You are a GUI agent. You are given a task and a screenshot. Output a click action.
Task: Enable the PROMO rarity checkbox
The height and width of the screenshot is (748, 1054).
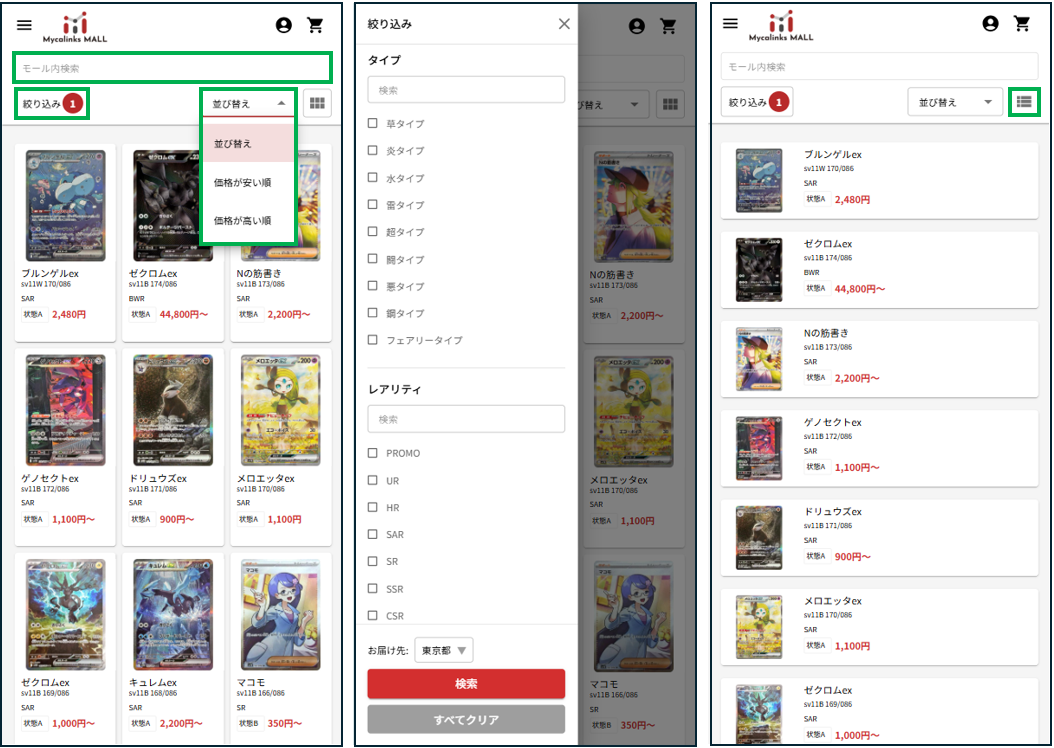[372, 453]
